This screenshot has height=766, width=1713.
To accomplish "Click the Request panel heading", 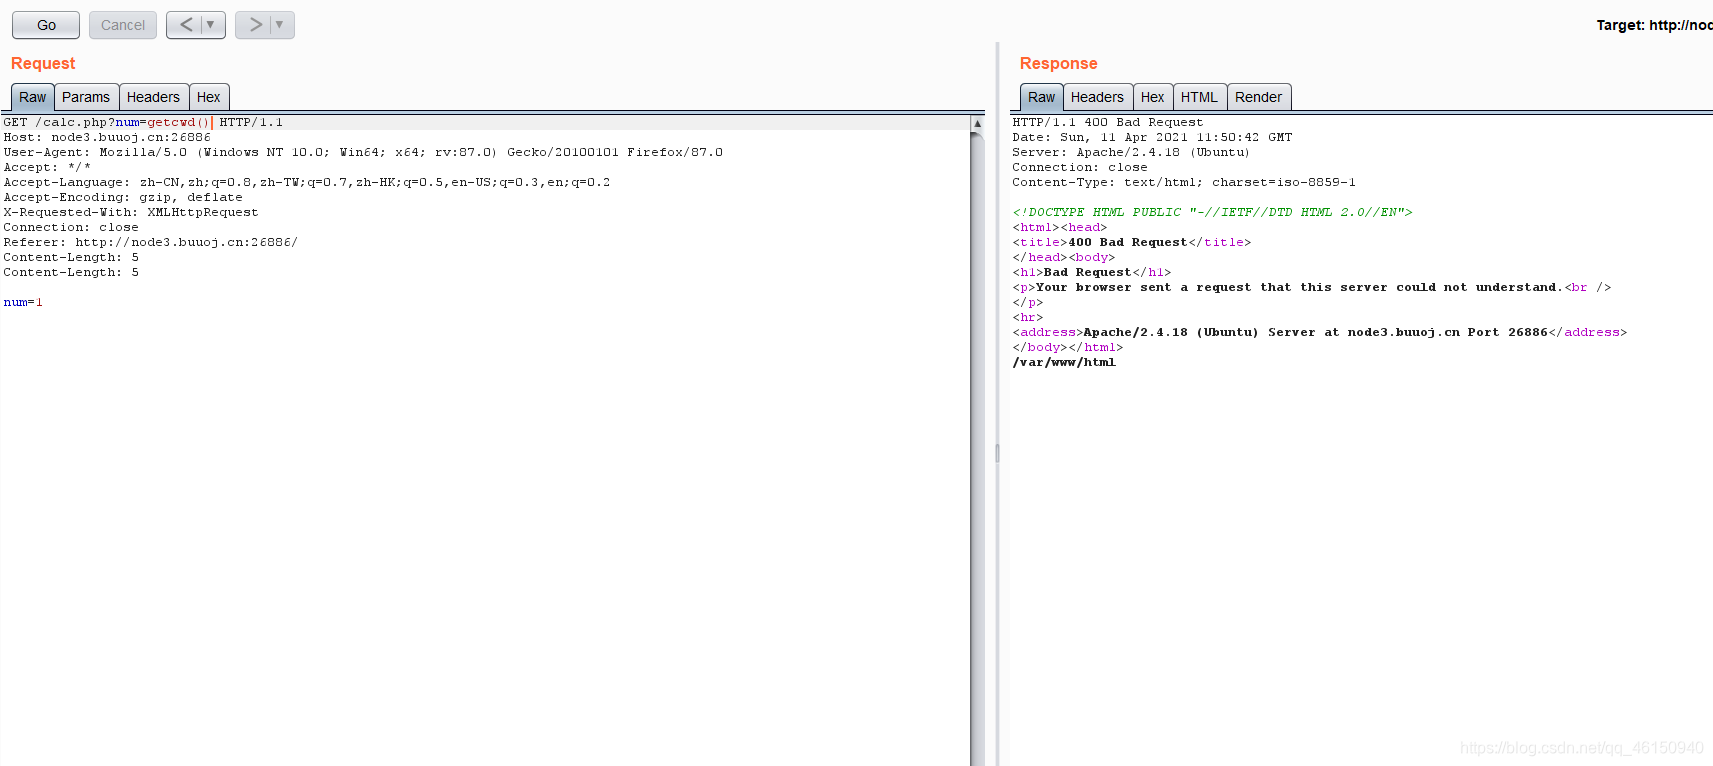I will 43,63.
